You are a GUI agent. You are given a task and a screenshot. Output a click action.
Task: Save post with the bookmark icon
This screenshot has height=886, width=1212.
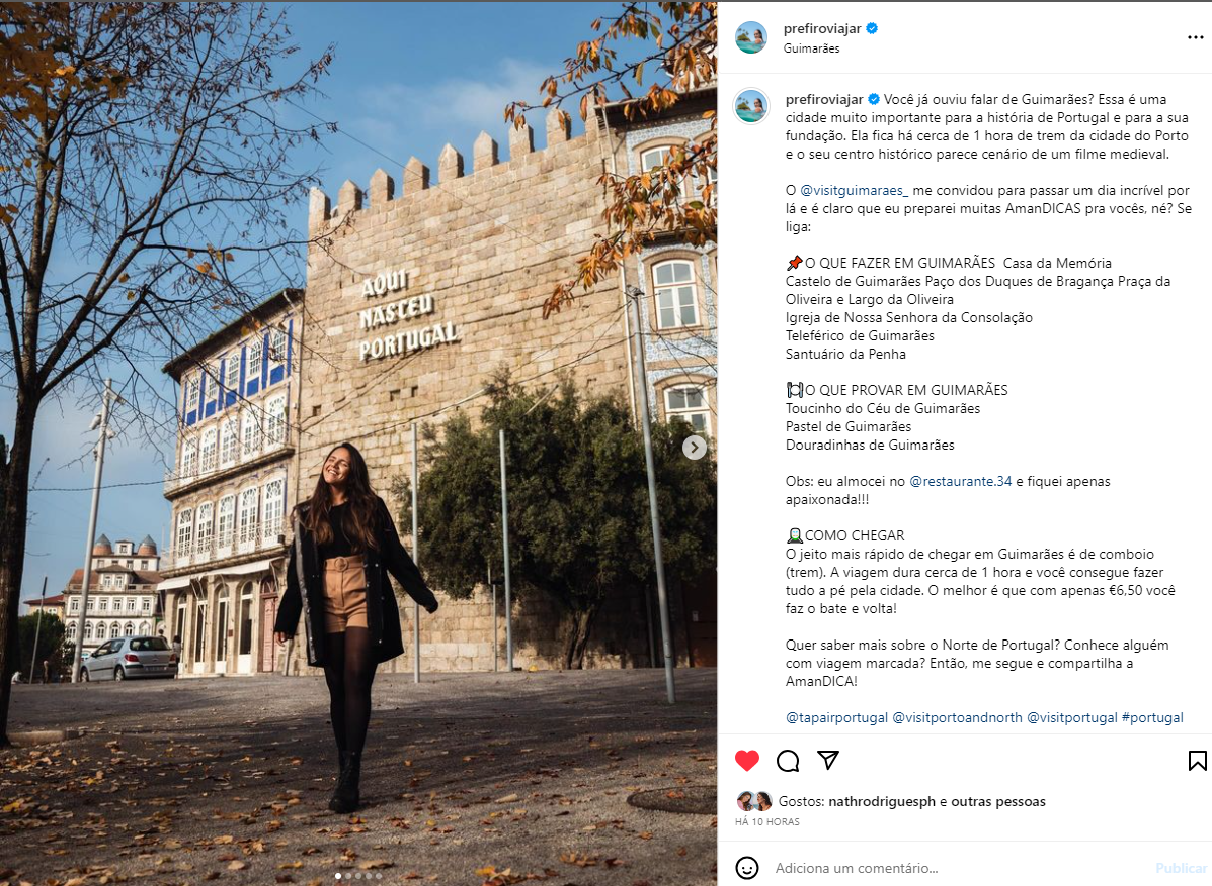click(x=1197, y=761)
